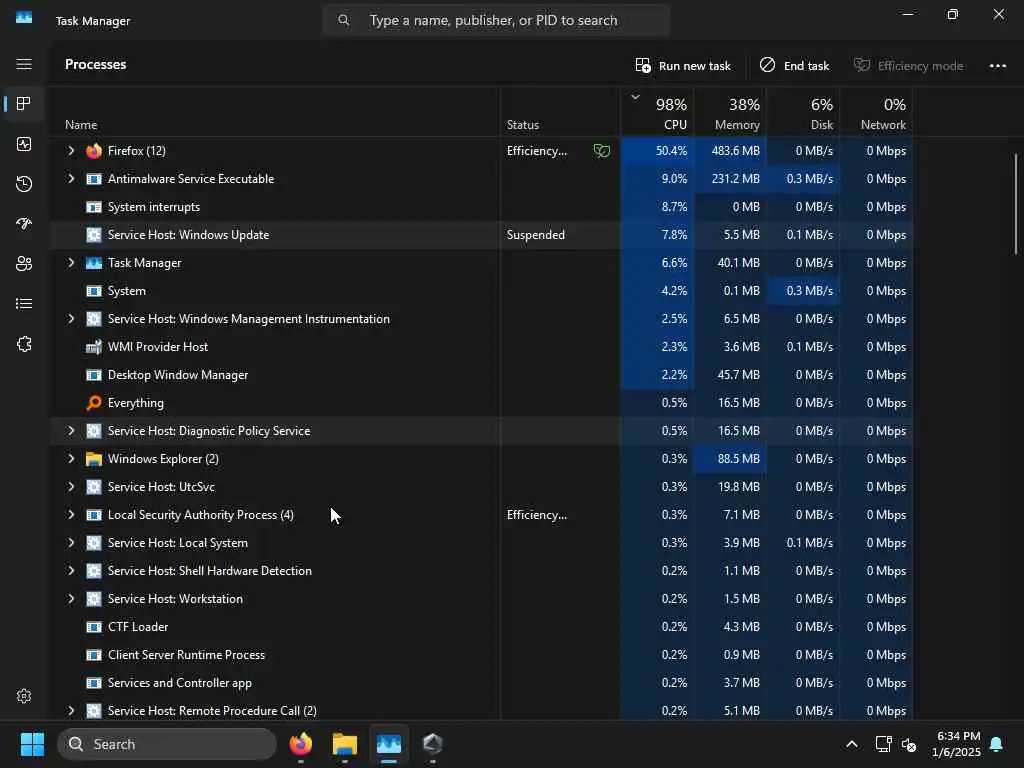Expand the Task Manager process row
The width and height of the screenshot is (1024, 768).
pos(71,263)
